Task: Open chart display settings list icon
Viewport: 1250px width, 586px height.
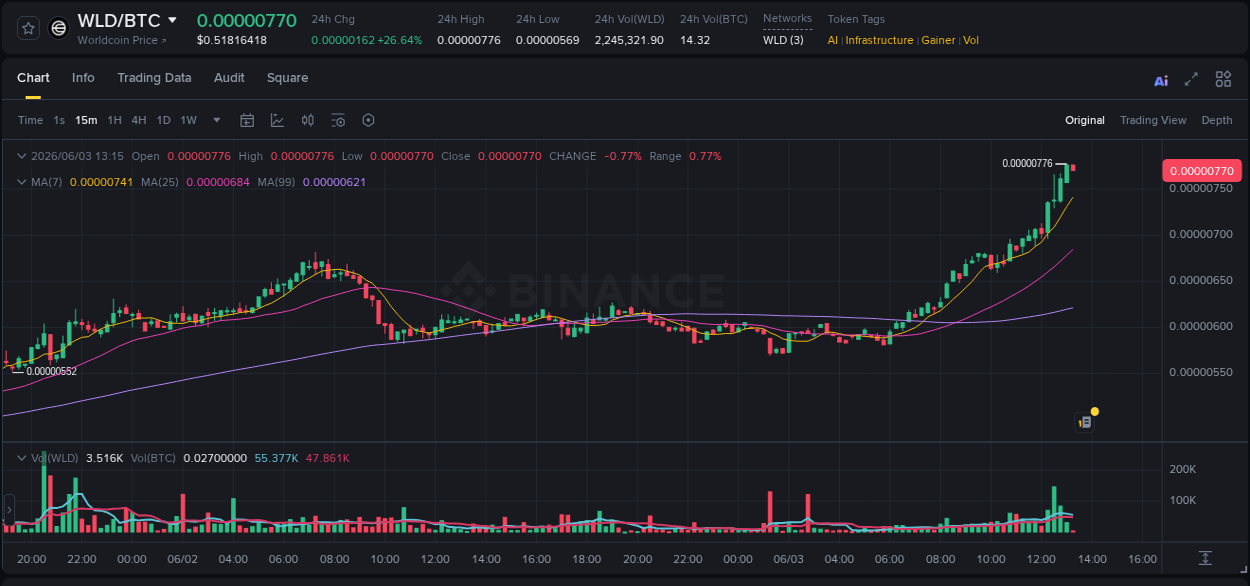Action: tap(338, 120)
